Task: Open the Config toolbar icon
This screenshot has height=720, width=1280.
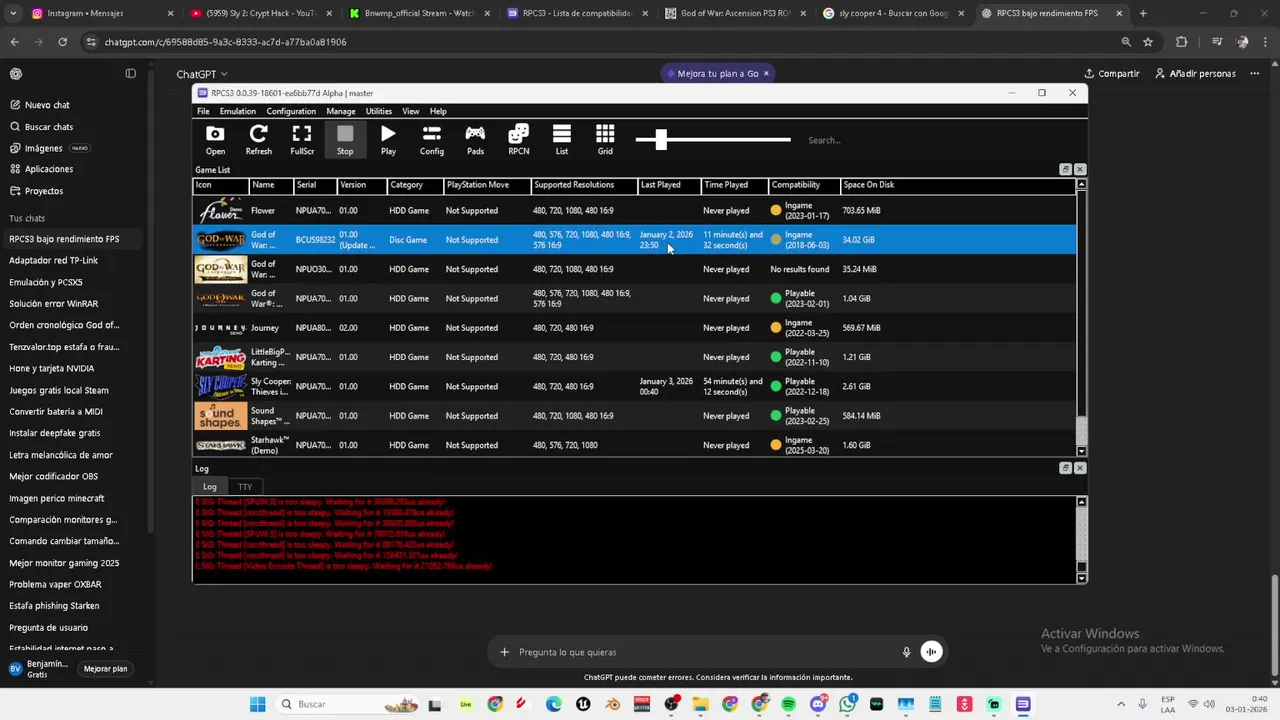Action: tap(432, 140)
